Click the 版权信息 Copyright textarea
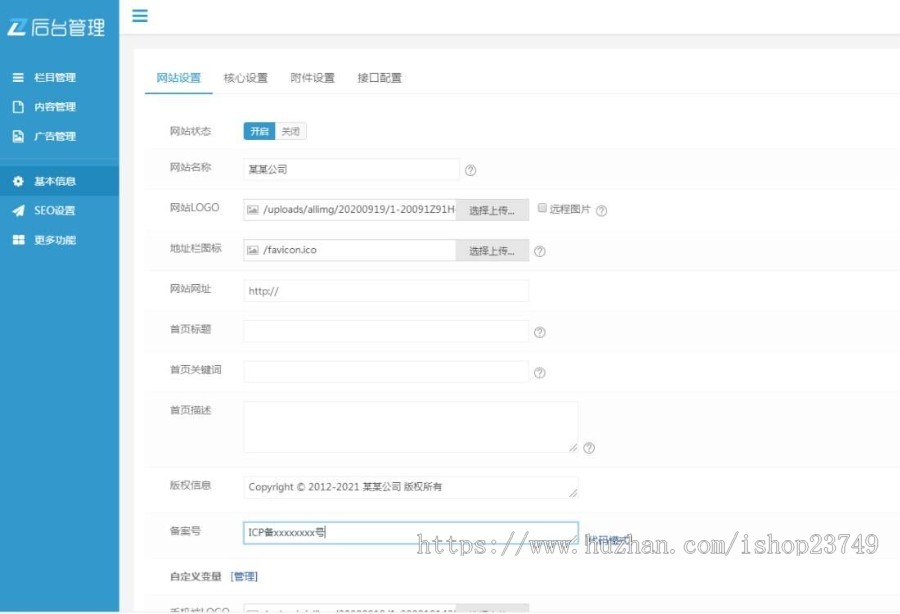The width and height of the screenshot is (900, 614). [410, 487]
